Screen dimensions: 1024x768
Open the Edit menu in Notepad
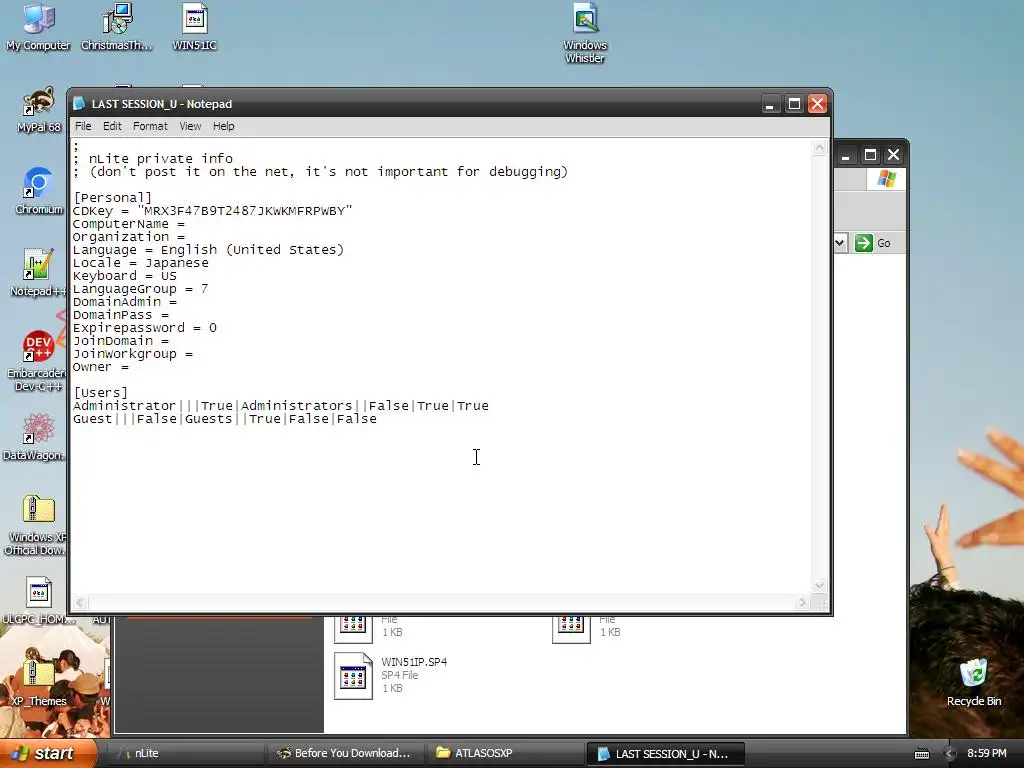coord(112,126)
